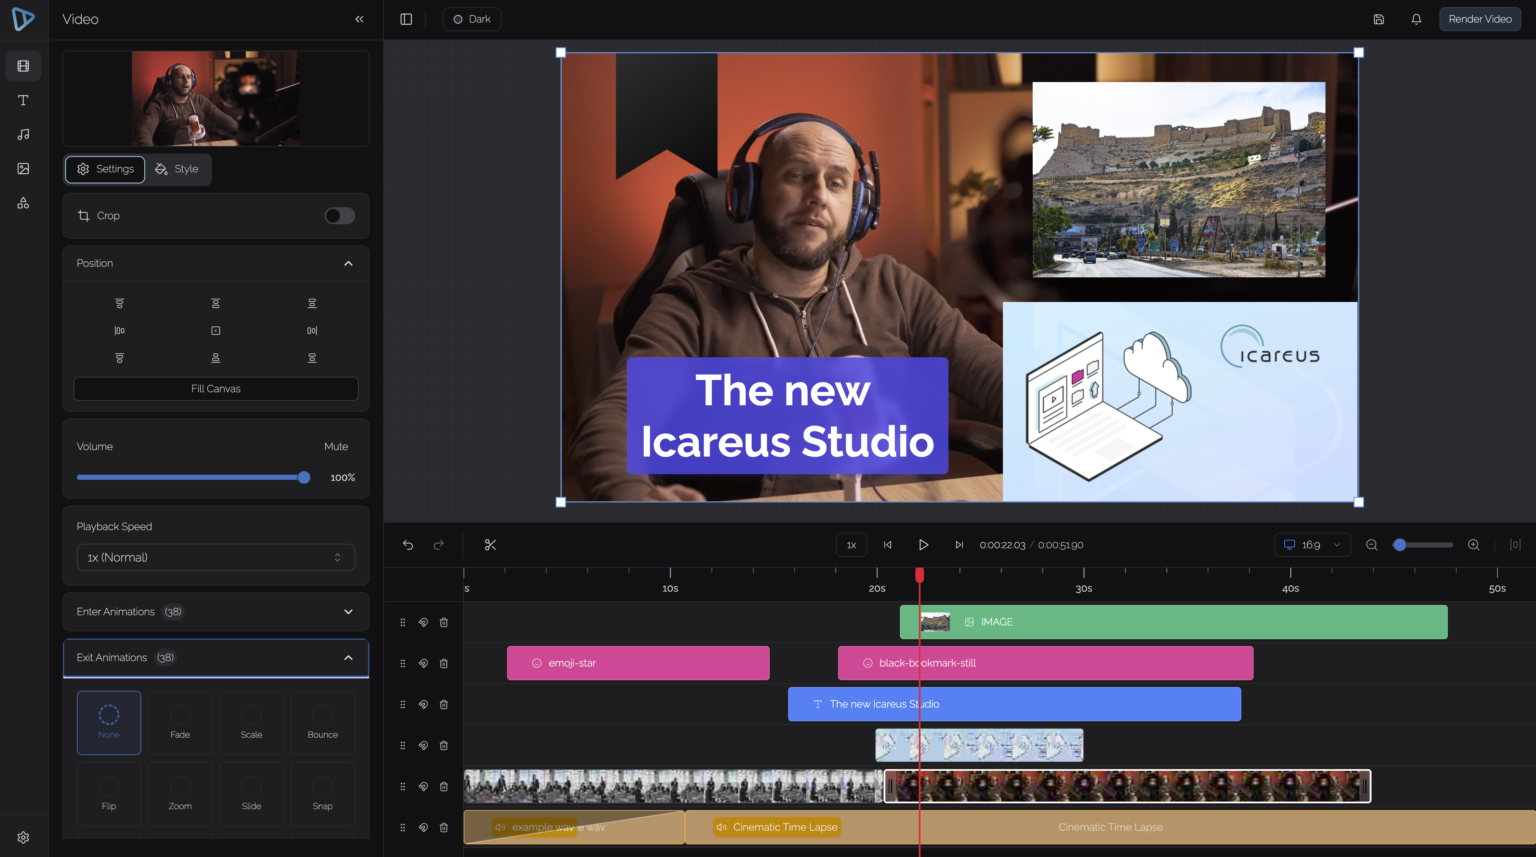Open the Shapes elements sidebar tab
1536x857 pixels.
coord(23,203)
